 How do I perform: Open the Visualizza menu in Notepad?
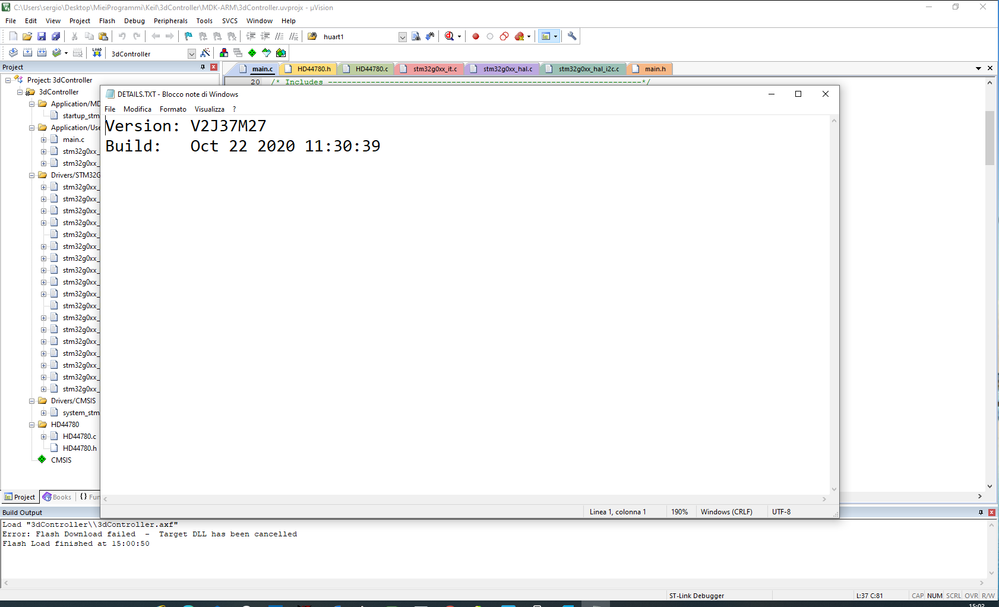209,110
